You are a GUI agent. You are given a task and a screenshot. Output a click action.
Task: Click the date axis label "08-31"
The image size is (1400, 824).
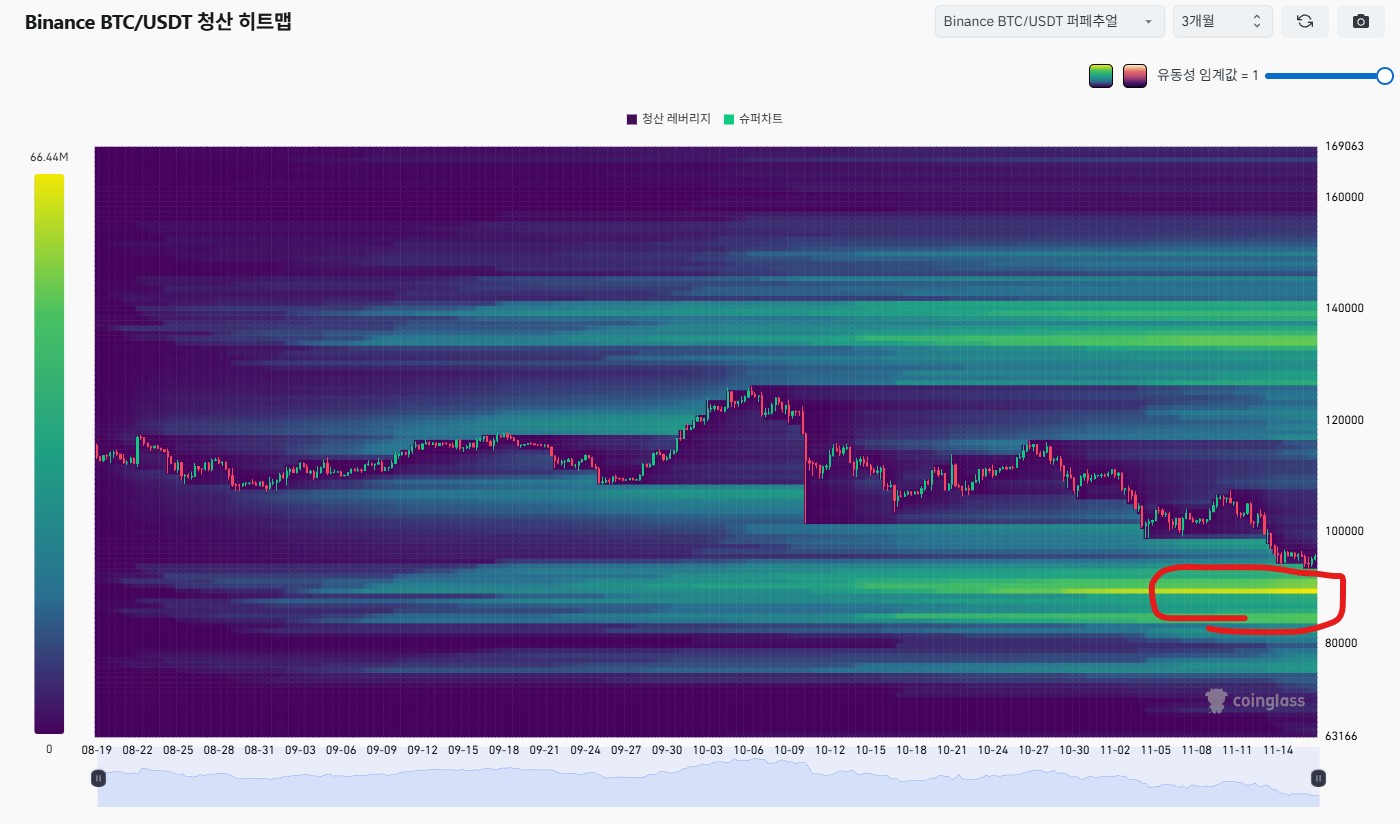coord(259,750)
